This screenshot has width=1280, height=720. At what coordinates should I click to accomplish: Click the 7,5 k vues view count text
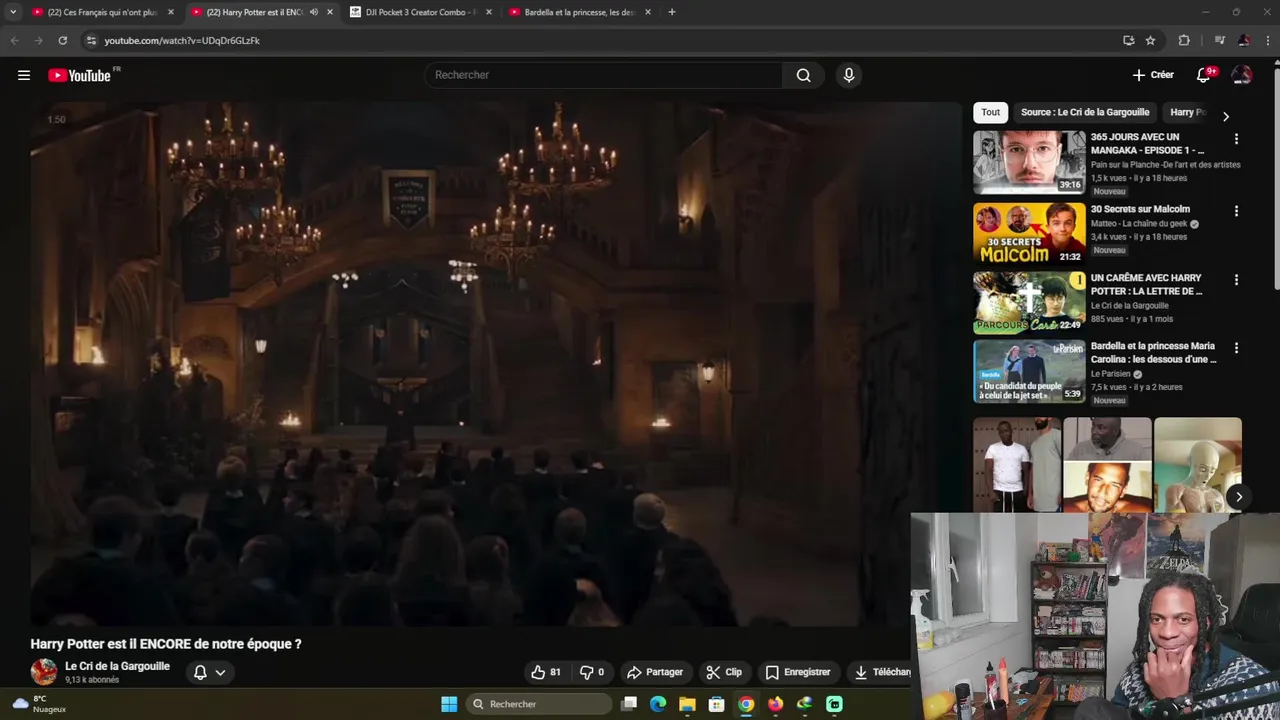pos(1109,387)
